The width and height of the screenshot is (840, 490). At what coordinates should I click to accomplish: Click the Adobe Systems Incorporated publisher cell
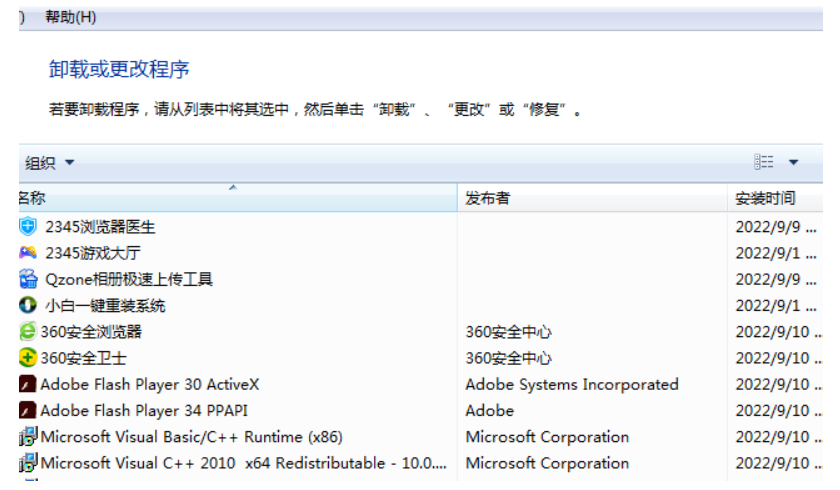[572, 384]
